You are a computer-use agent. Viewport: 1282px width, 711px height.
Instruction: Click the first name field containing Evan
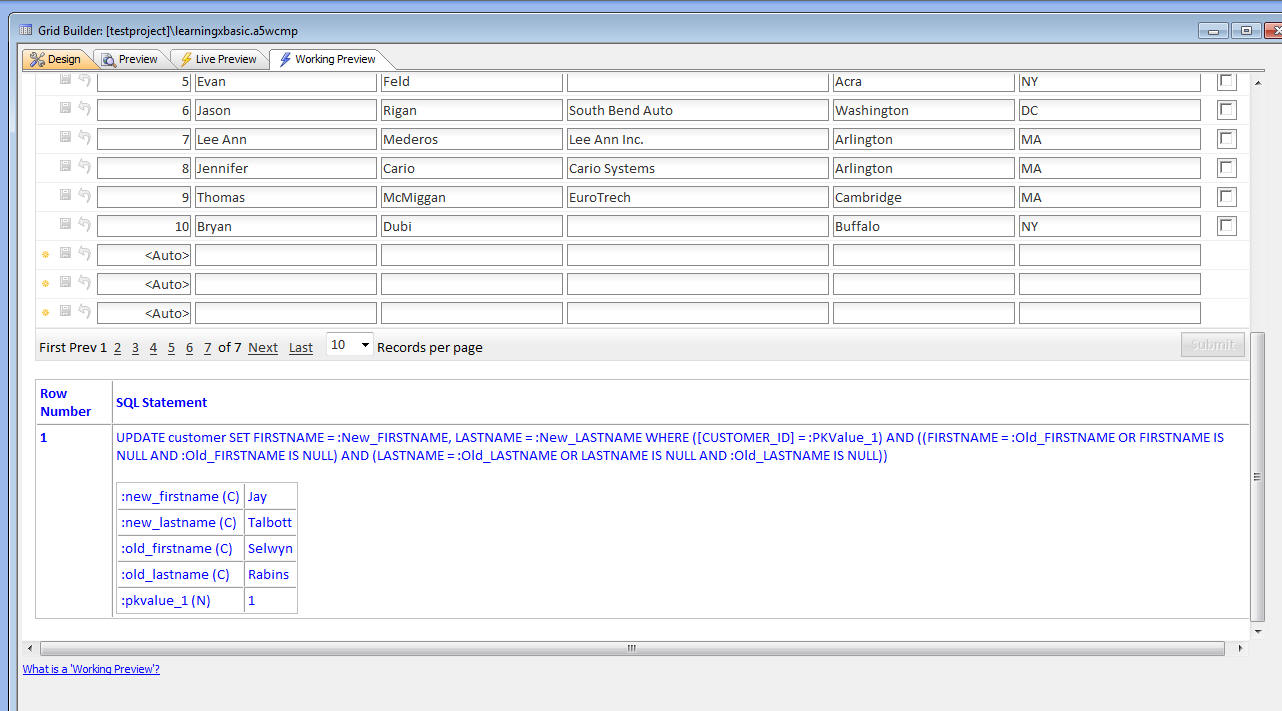[286, 81]
